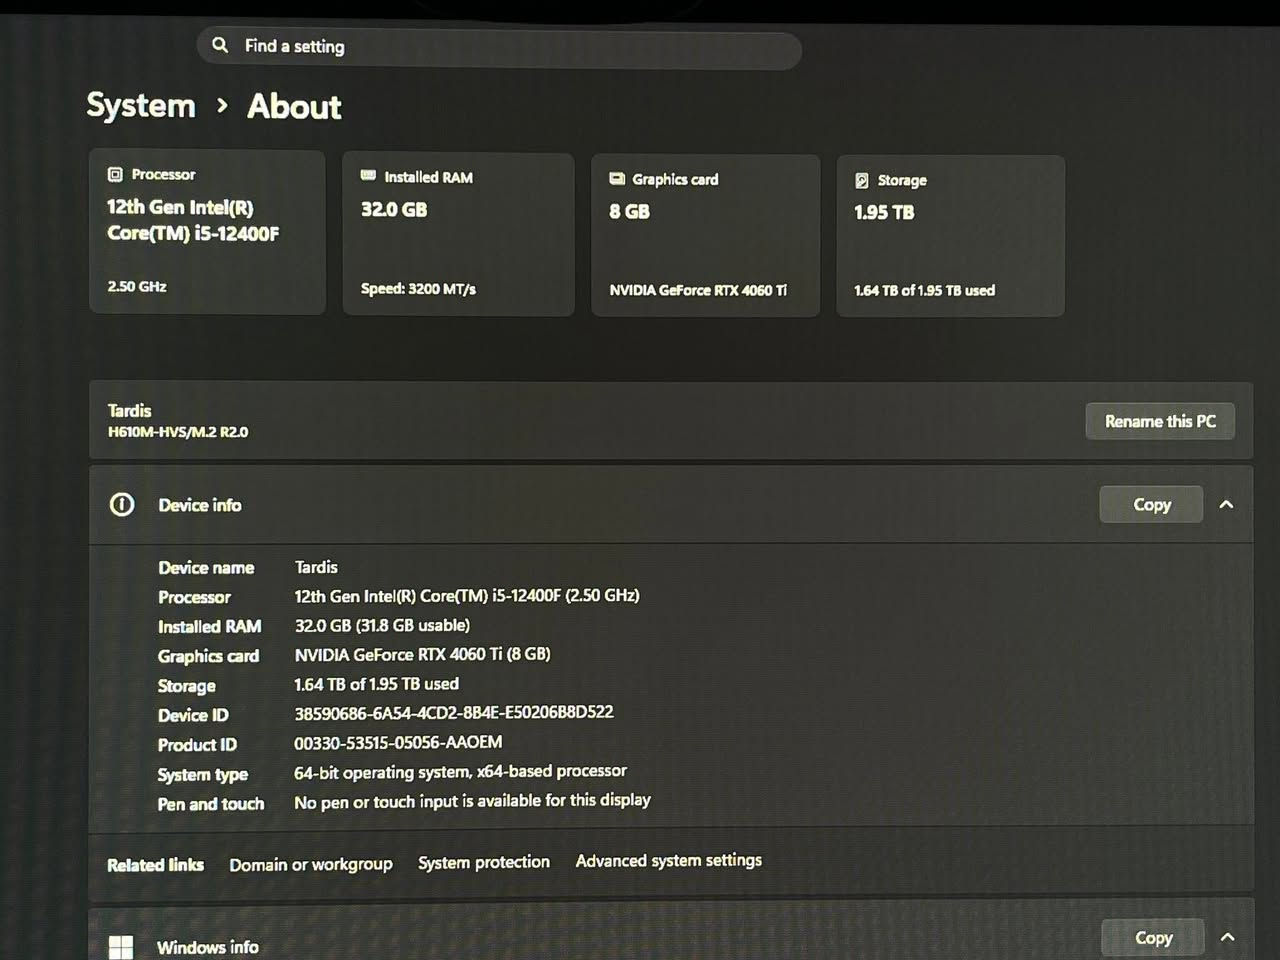This screenshot has width=1280, height=960.
Task: Collapse the Device info section
Action: coord(1227,505)
